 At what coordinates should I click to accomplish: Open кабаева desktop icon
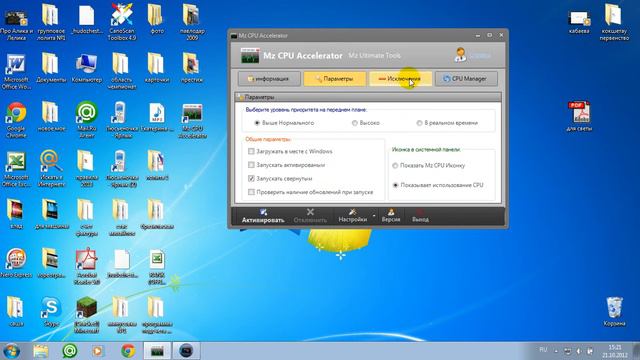(x=579, y=22)
